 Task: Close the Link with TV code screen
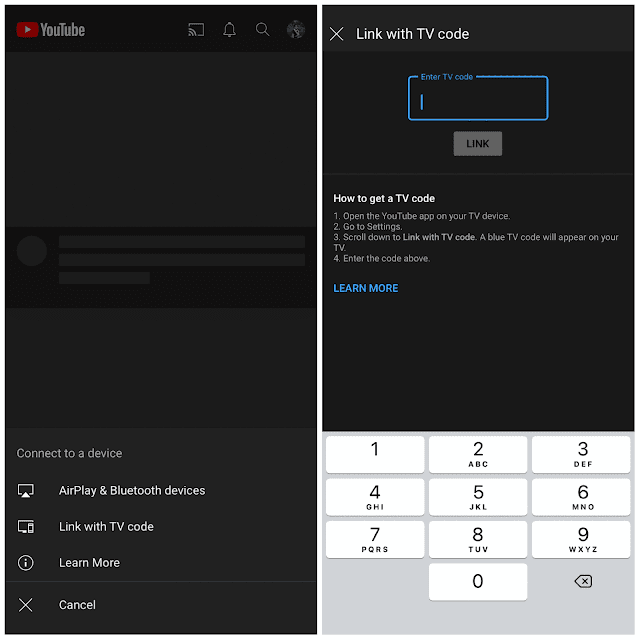point(336,34)
